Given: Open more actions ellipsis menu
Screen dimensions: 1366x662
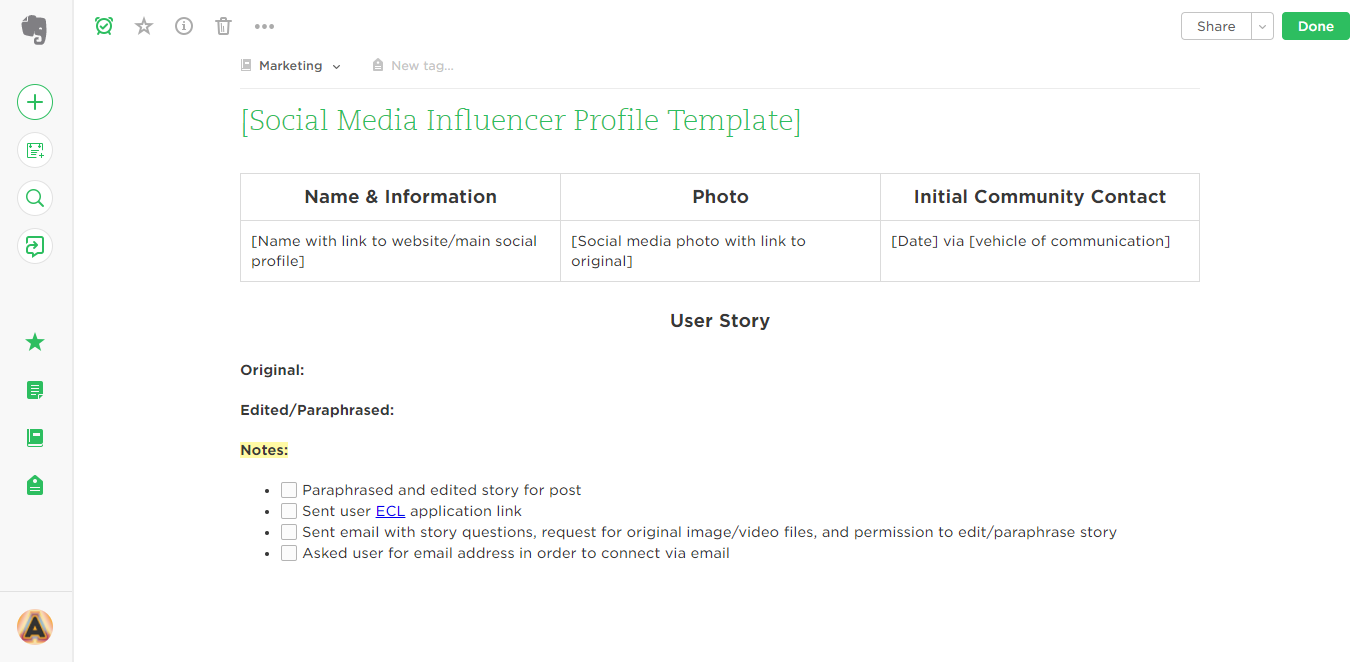Looking at the screenshot, I should point(264,26).
